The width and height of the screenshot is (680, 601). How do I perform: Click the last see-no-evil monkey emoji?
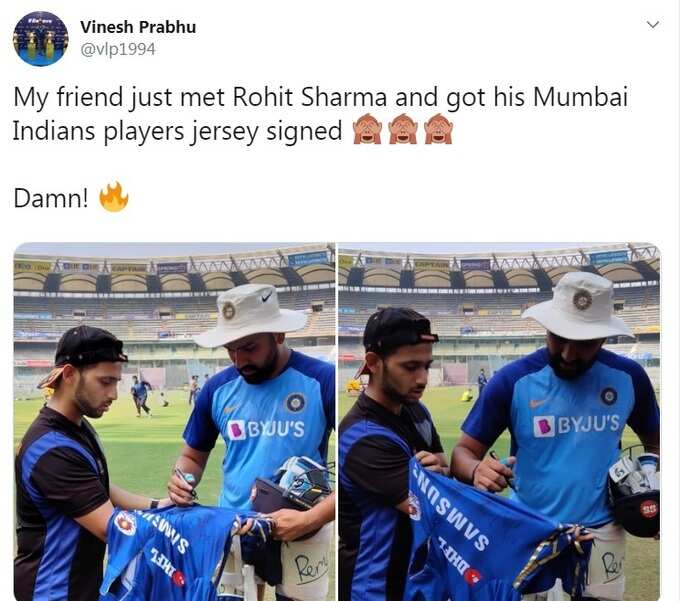pyautogui.click(x=438, y=130)
